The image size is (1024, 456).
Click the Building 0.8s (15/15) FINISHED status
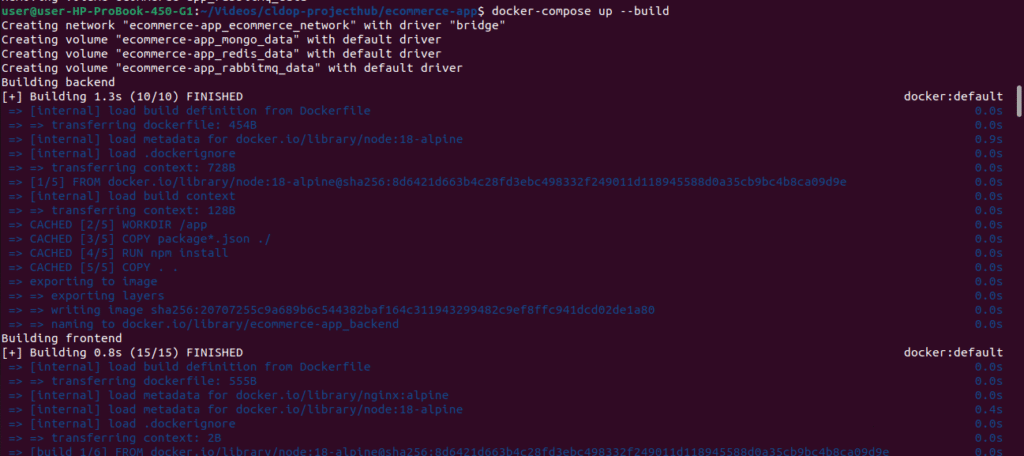(122, 353)
